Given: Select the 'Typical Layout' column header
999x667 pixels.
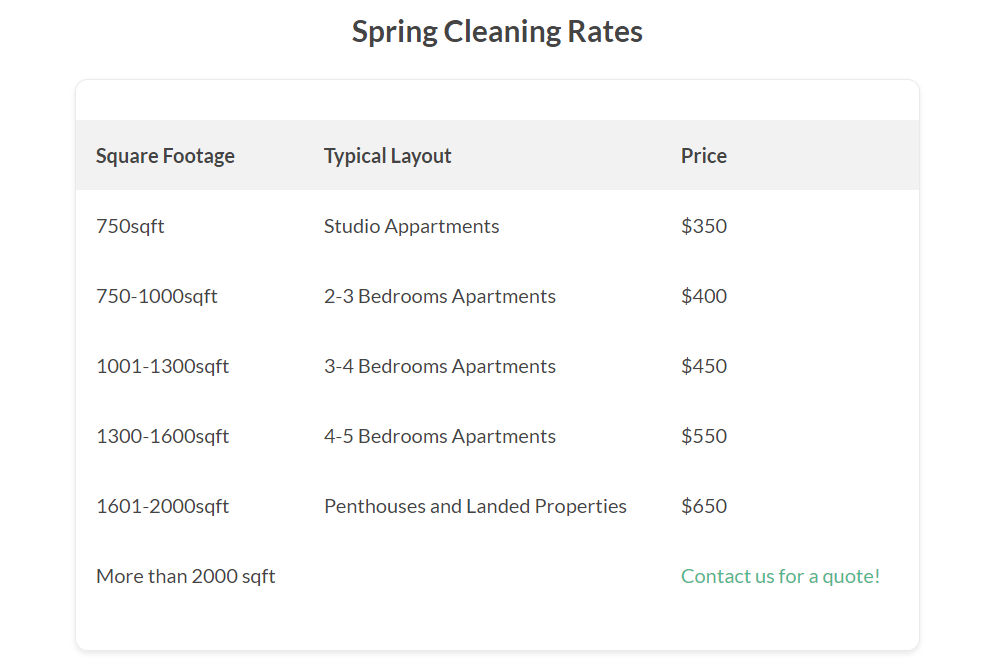Looking at the screenshot, I should tap(388, 156).
